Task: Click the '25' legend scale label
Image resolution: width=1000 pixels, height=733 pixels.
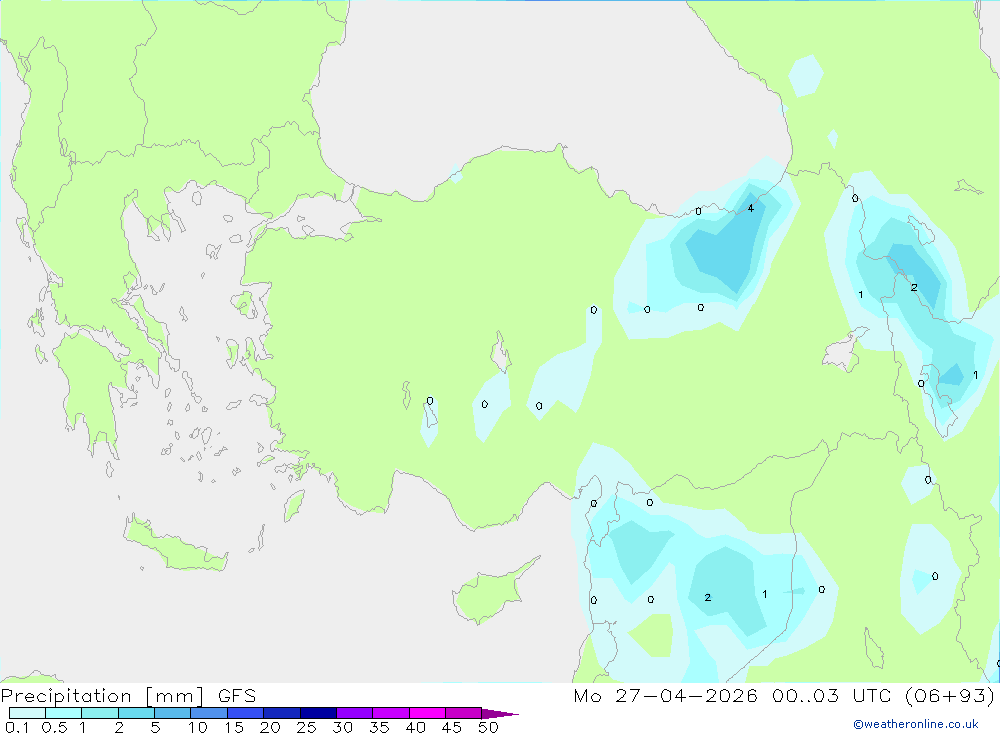Action: [306, 727]
